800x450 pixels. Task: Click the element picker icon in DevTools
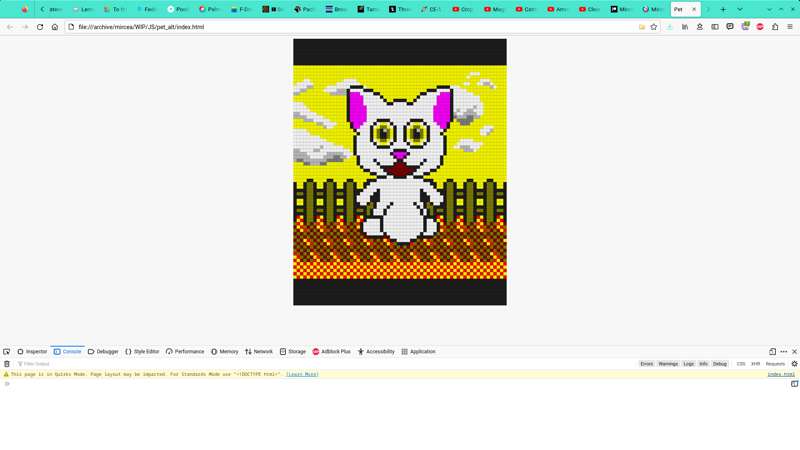coord(7,352)
